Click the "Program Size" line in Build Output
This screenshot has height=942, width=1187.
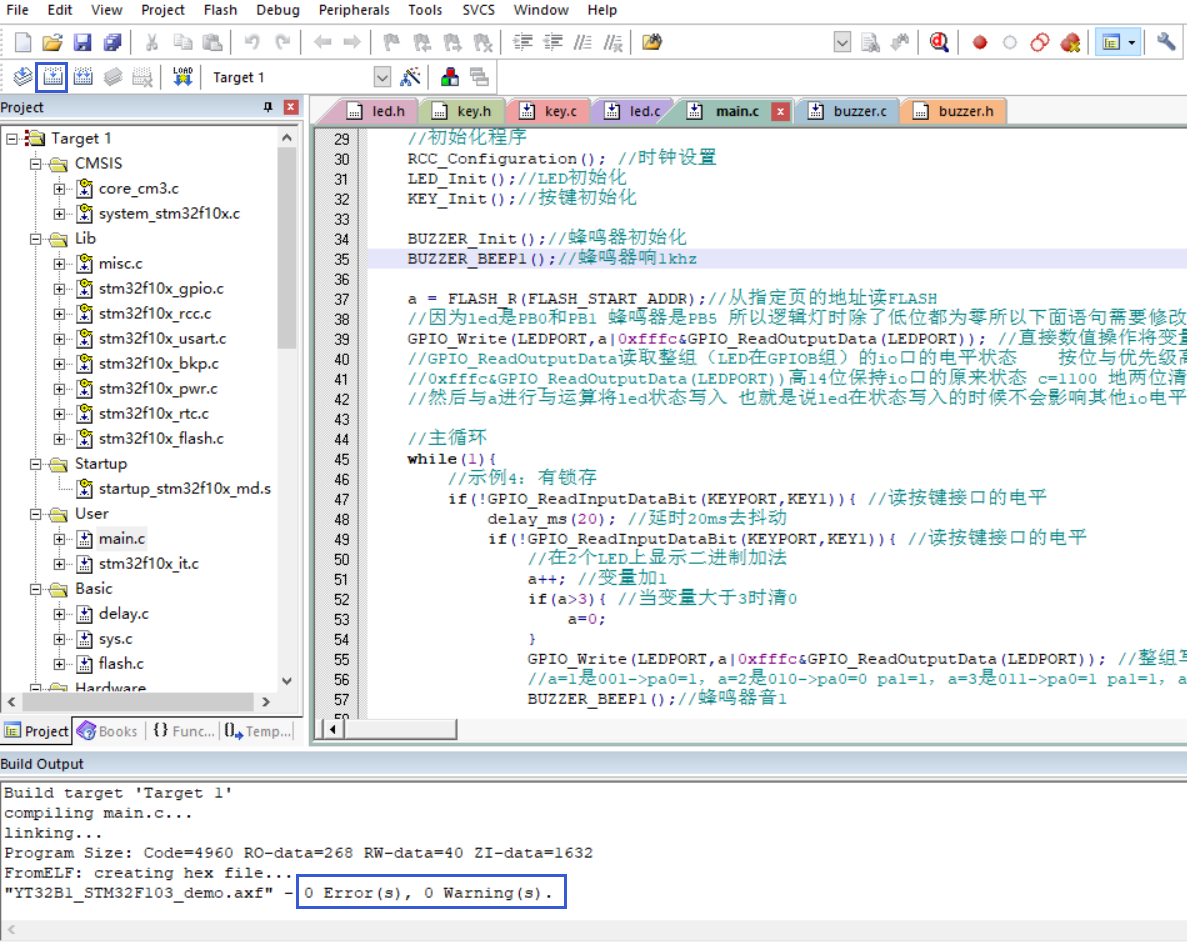point(298,853)
